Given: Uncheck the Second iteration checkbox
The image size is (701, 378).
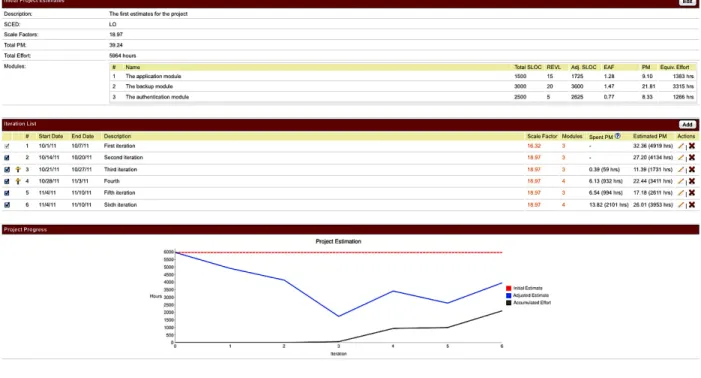Looking at the screenshot, I should click(x=7, y=158).
